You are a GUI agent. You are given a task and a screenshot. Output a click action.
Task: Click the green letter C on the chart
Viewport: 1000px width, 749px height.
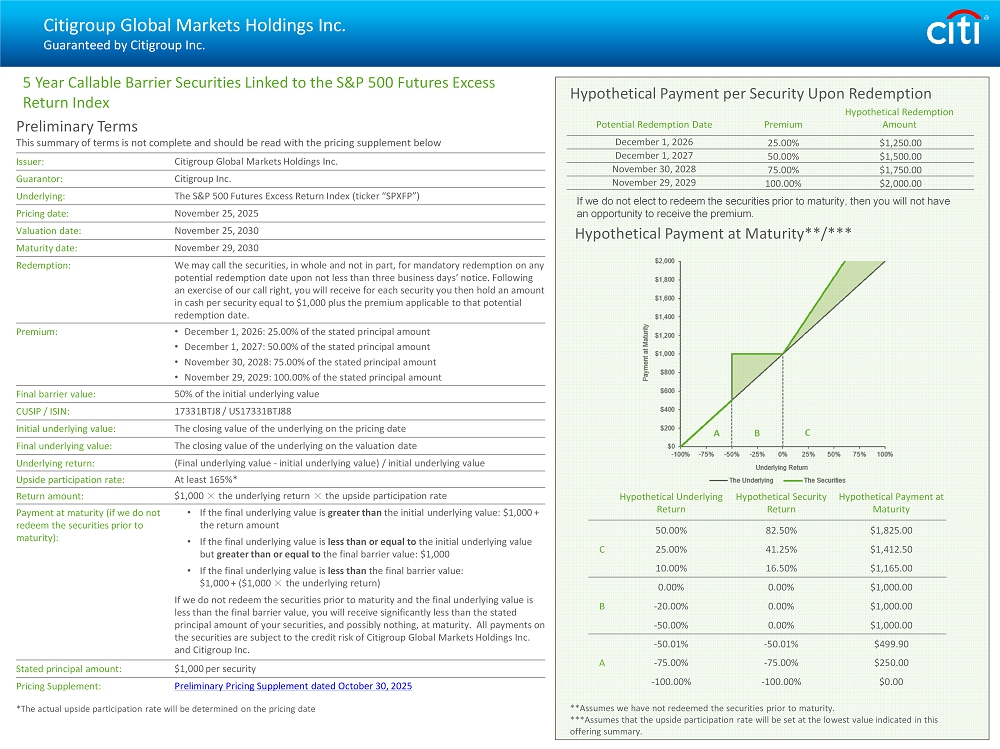pos(807,433)
